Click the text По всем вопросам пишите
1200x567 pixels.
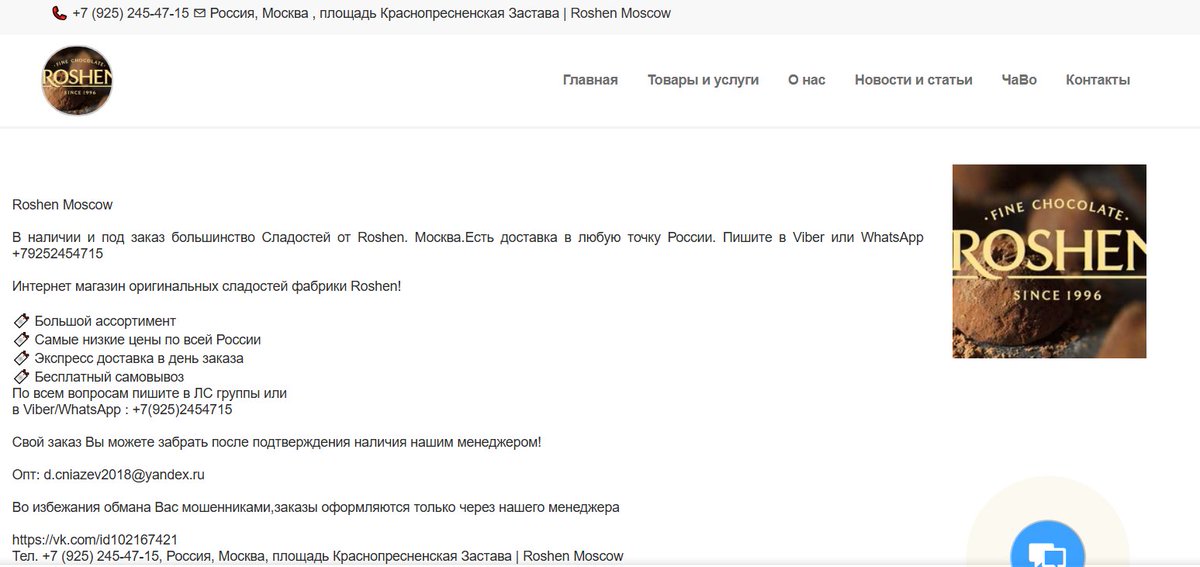tap(149, 393)
